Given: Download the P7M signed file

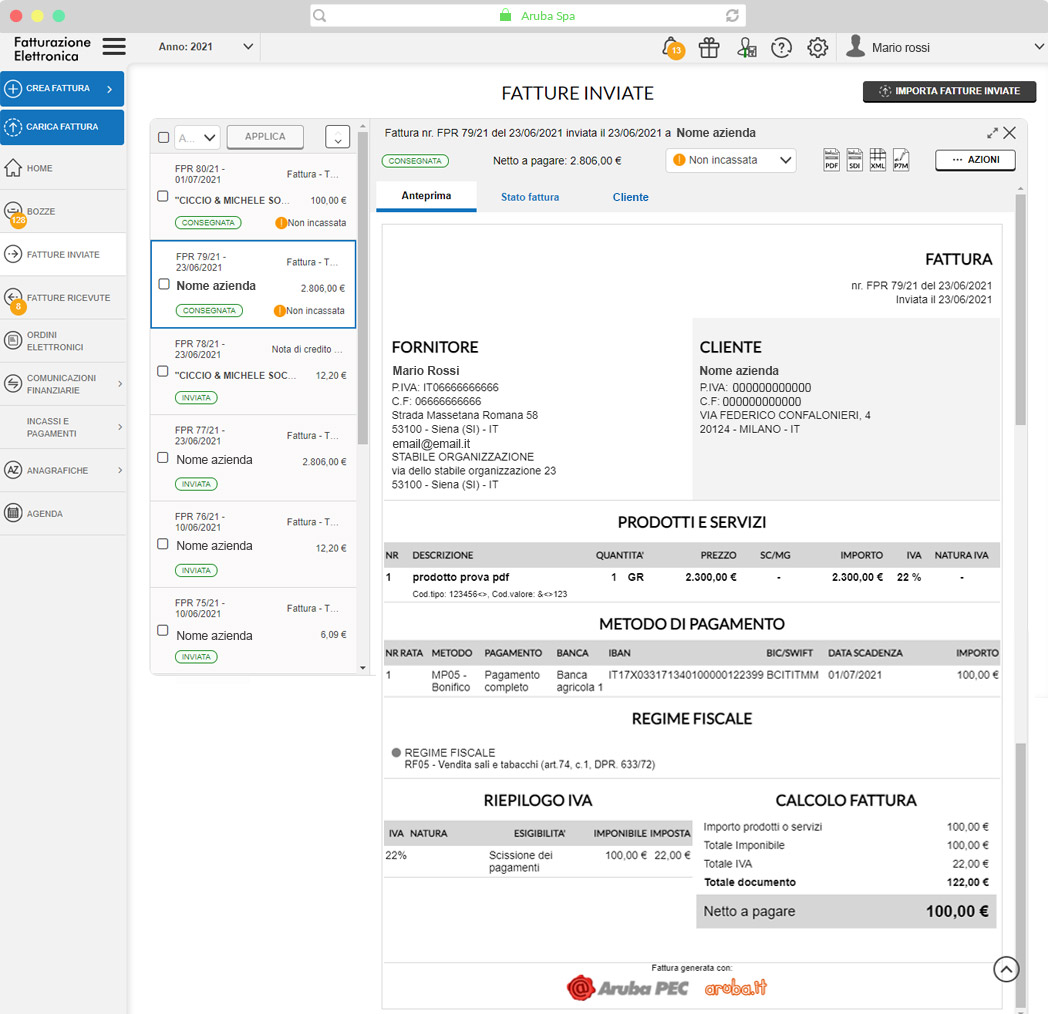Looking at the screenshot, I should click(x=900, y=159).
